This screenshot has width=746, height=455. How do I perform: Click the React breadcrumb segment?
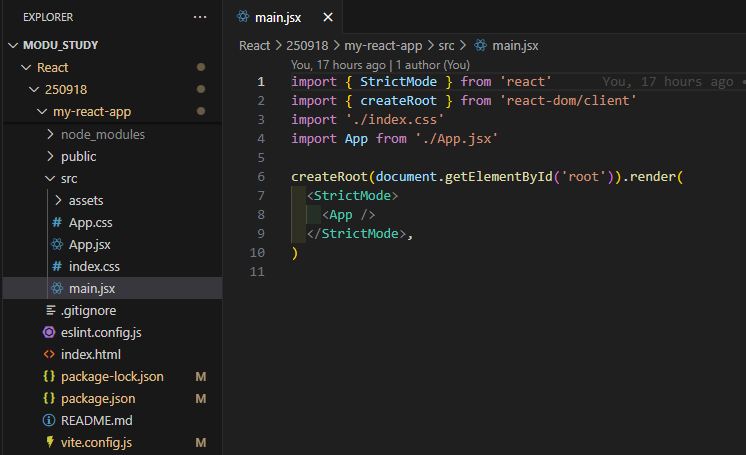(255, 46)
